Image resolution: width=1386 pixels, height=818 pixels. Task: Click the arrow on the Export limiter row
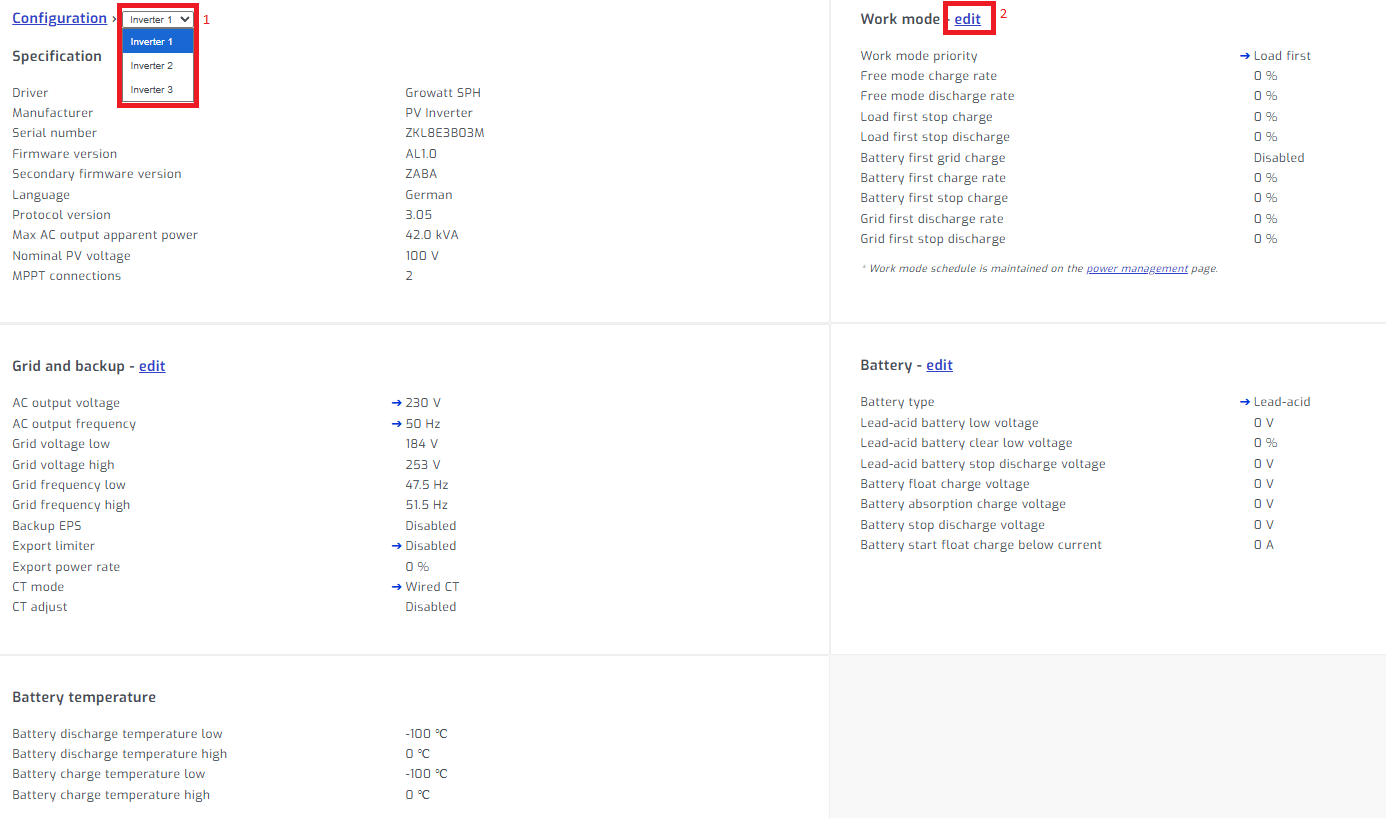[397, 546]
